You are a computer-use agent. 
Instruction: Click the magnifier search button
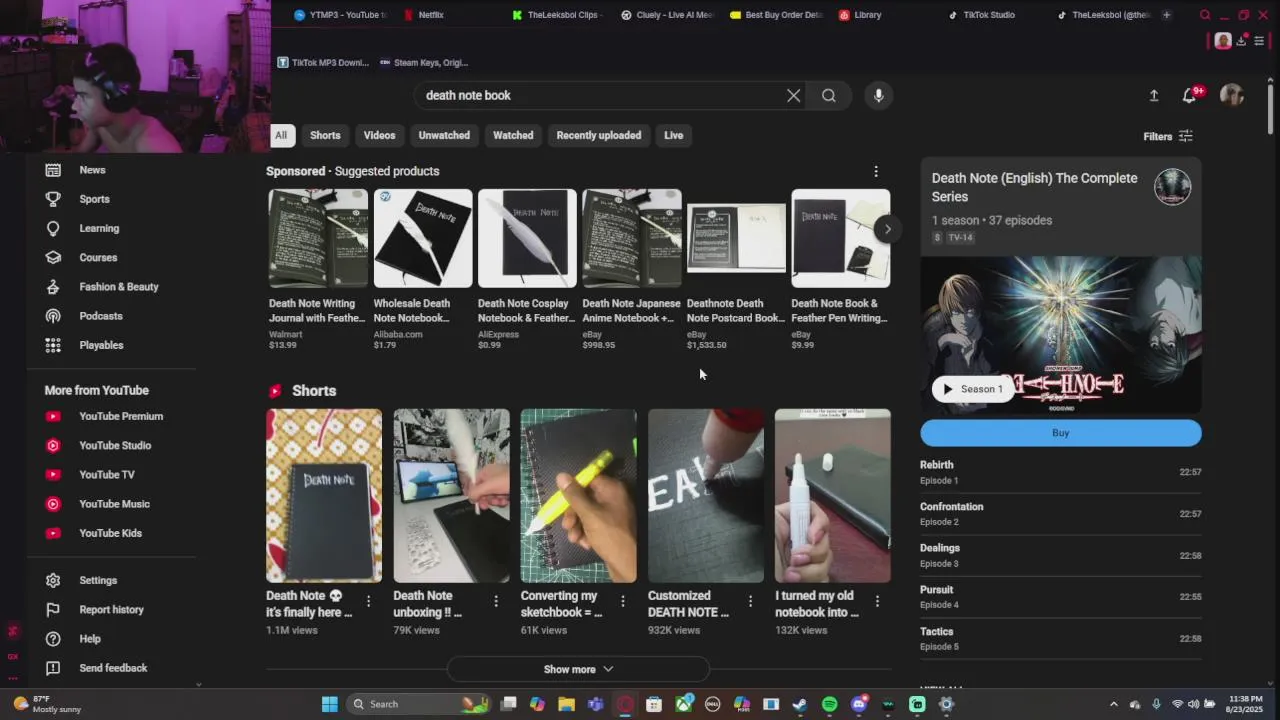[829, 95]
